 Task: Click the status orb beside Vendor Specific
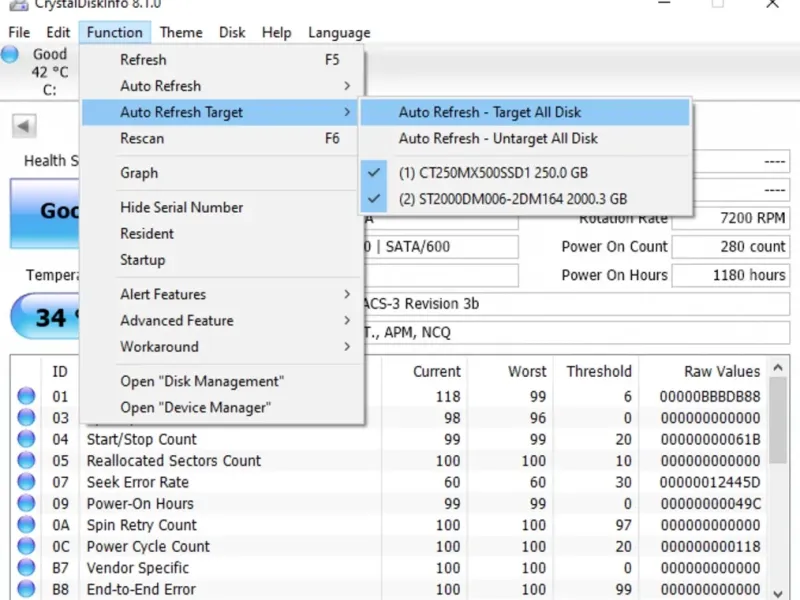tap(26, 567)
